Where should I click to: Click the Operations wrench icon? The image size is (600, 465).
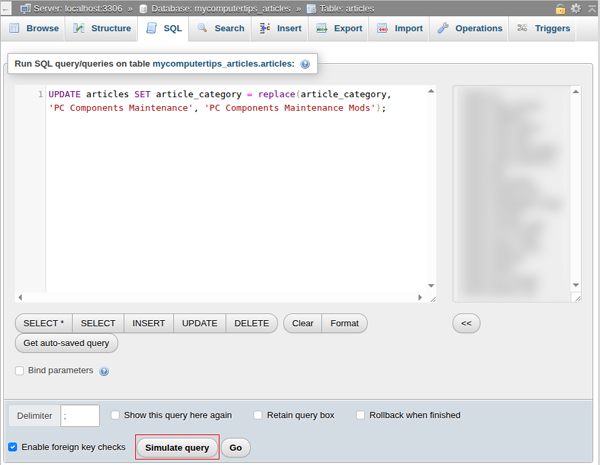coord(443,28)
